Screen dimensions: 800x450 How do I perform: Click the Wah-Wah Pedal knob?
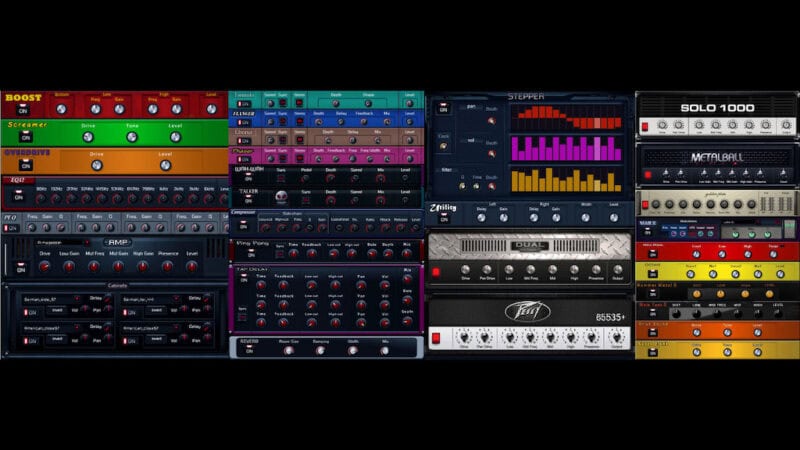coord(305,179)
